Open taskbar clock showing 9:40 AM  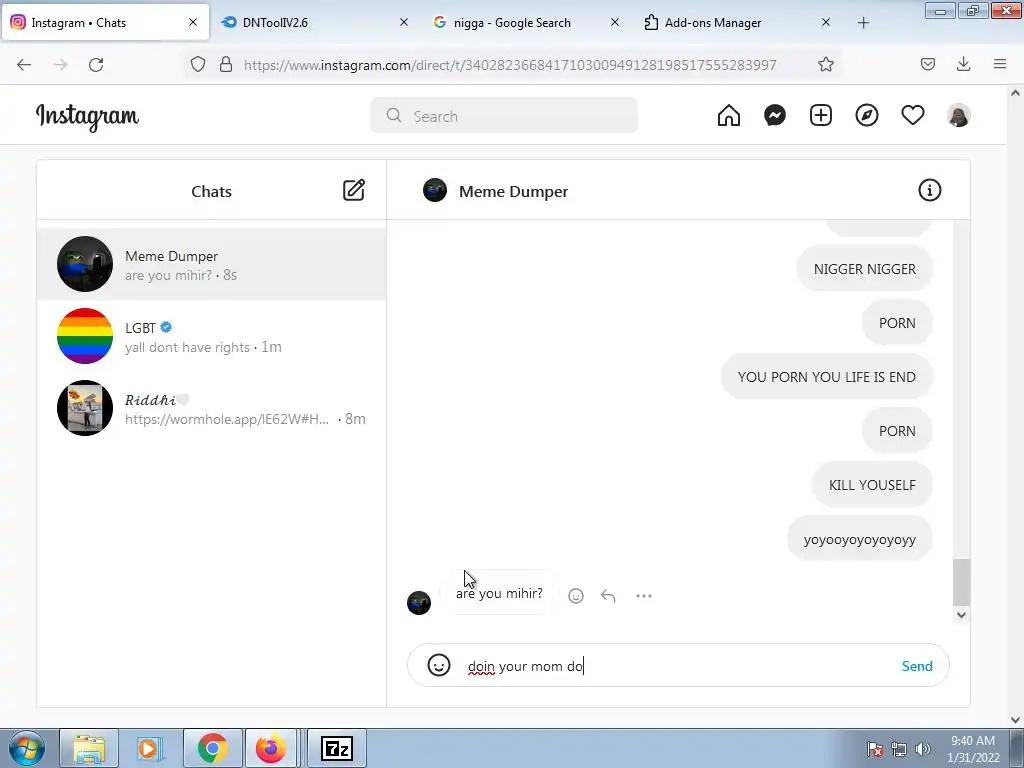[x=973, y=749]
